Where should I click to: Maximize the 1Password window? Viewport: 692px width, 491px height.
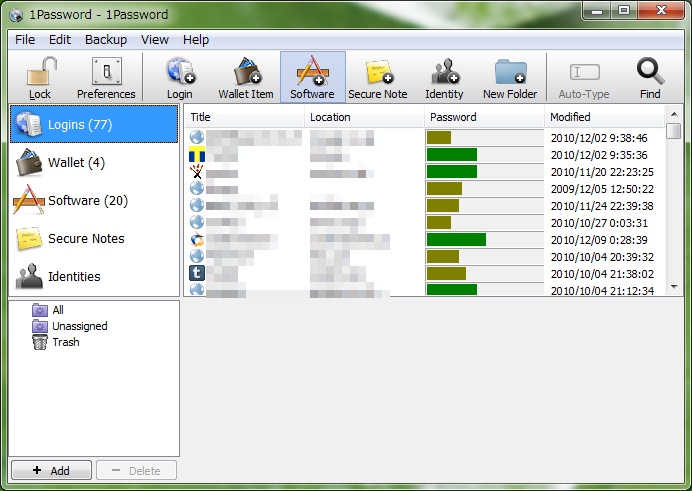click(x=624, y=11)
